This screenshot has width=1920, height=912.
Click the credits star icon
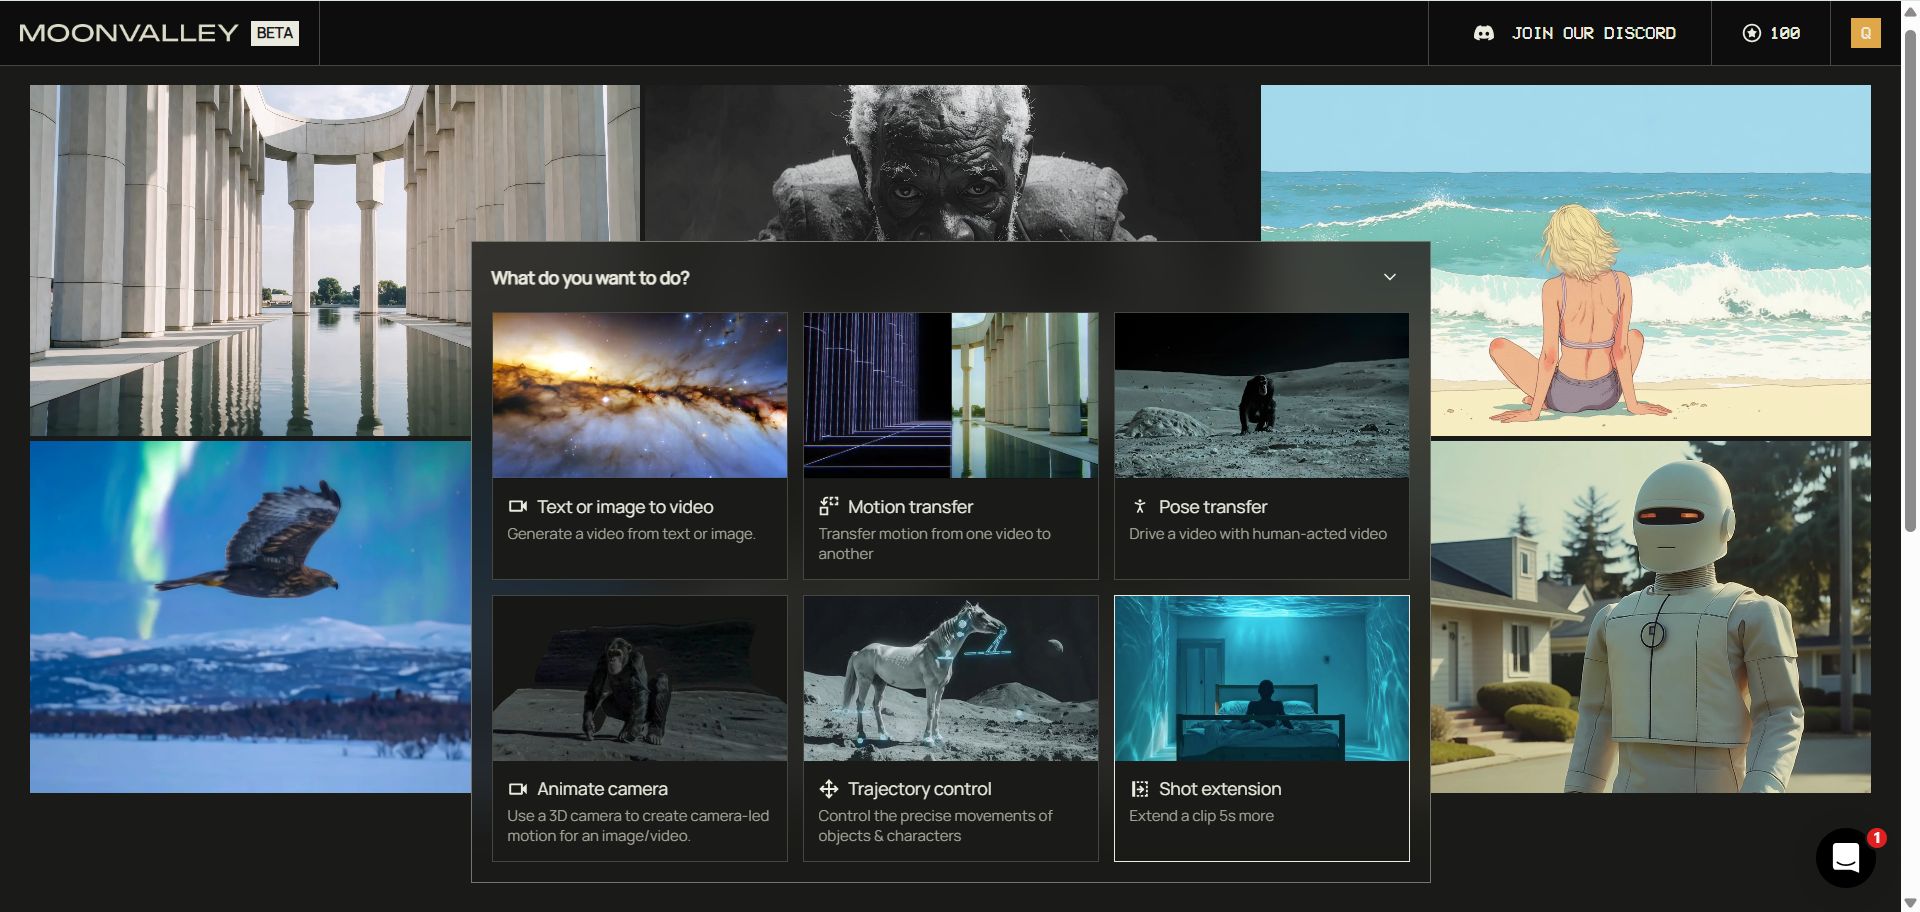tap(1752, 33)
